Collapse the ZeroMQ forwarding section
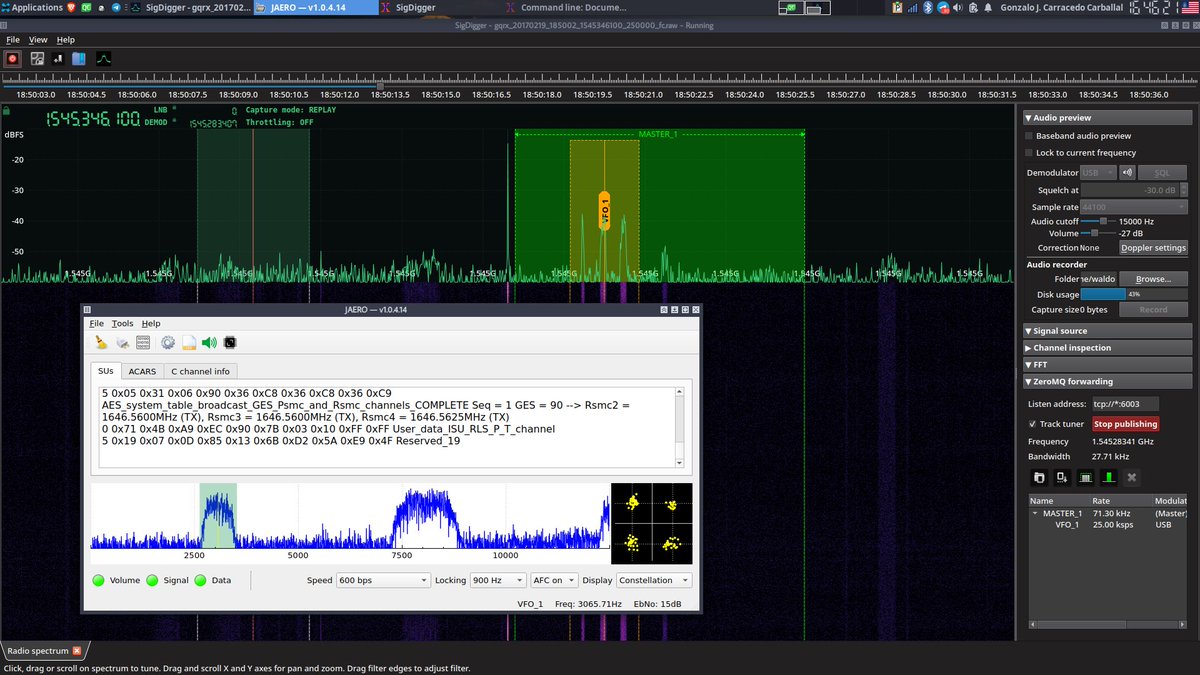Viewport: 1200px width, 675px height. pyautogui.click(x=1107, y=381)
